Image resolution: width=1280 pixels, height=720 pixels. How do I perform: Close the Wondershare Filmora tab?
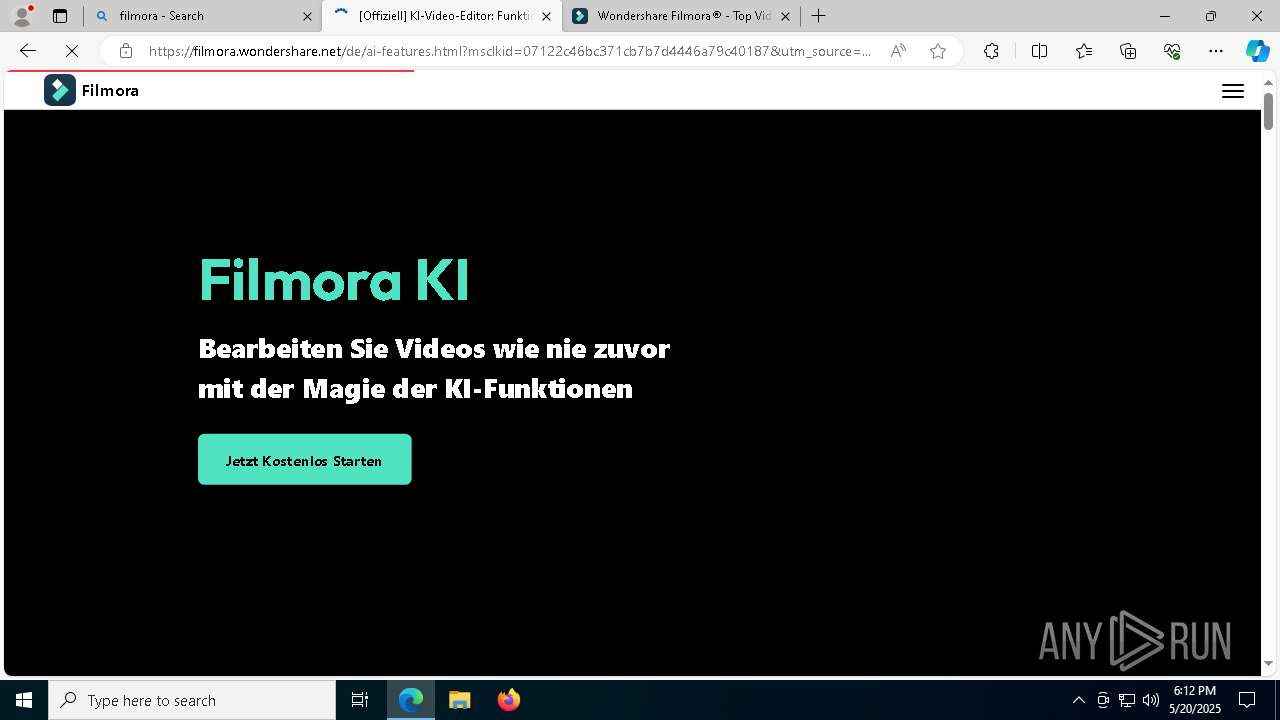pos(785,16)
